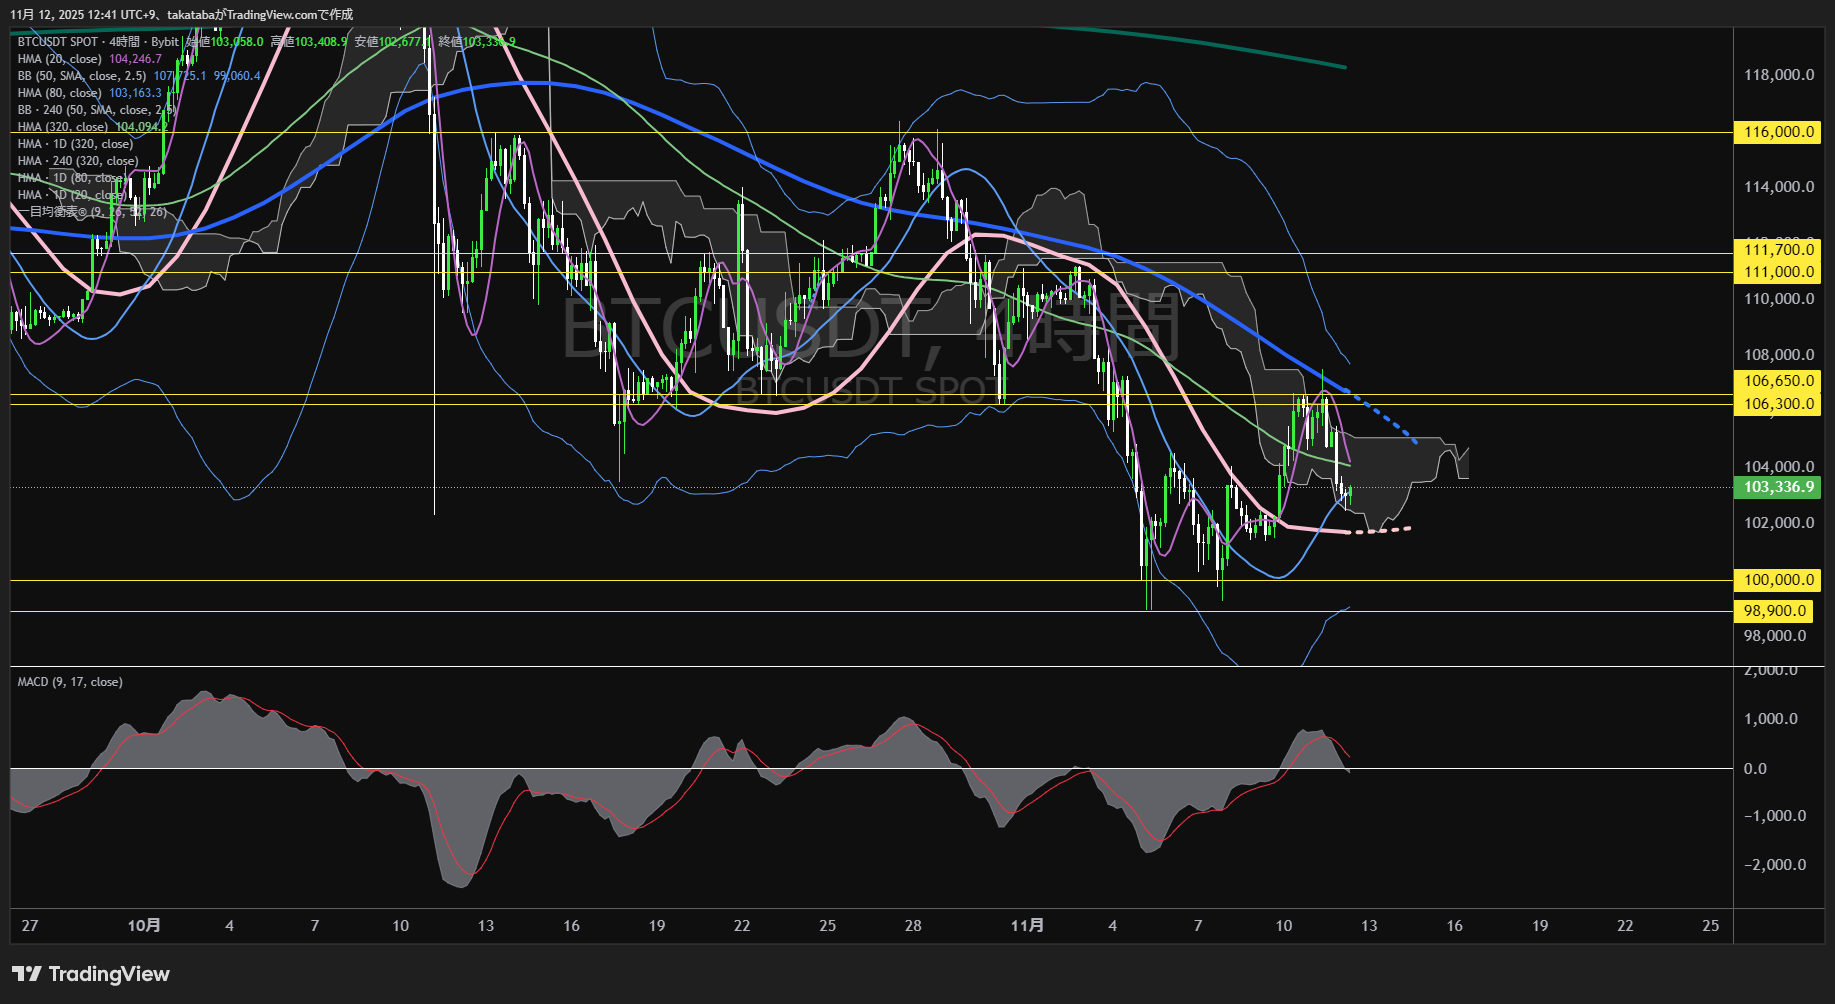Click the MACD (9, 17, close) label
The image size is (1835, 1004).
pos(70,682)
